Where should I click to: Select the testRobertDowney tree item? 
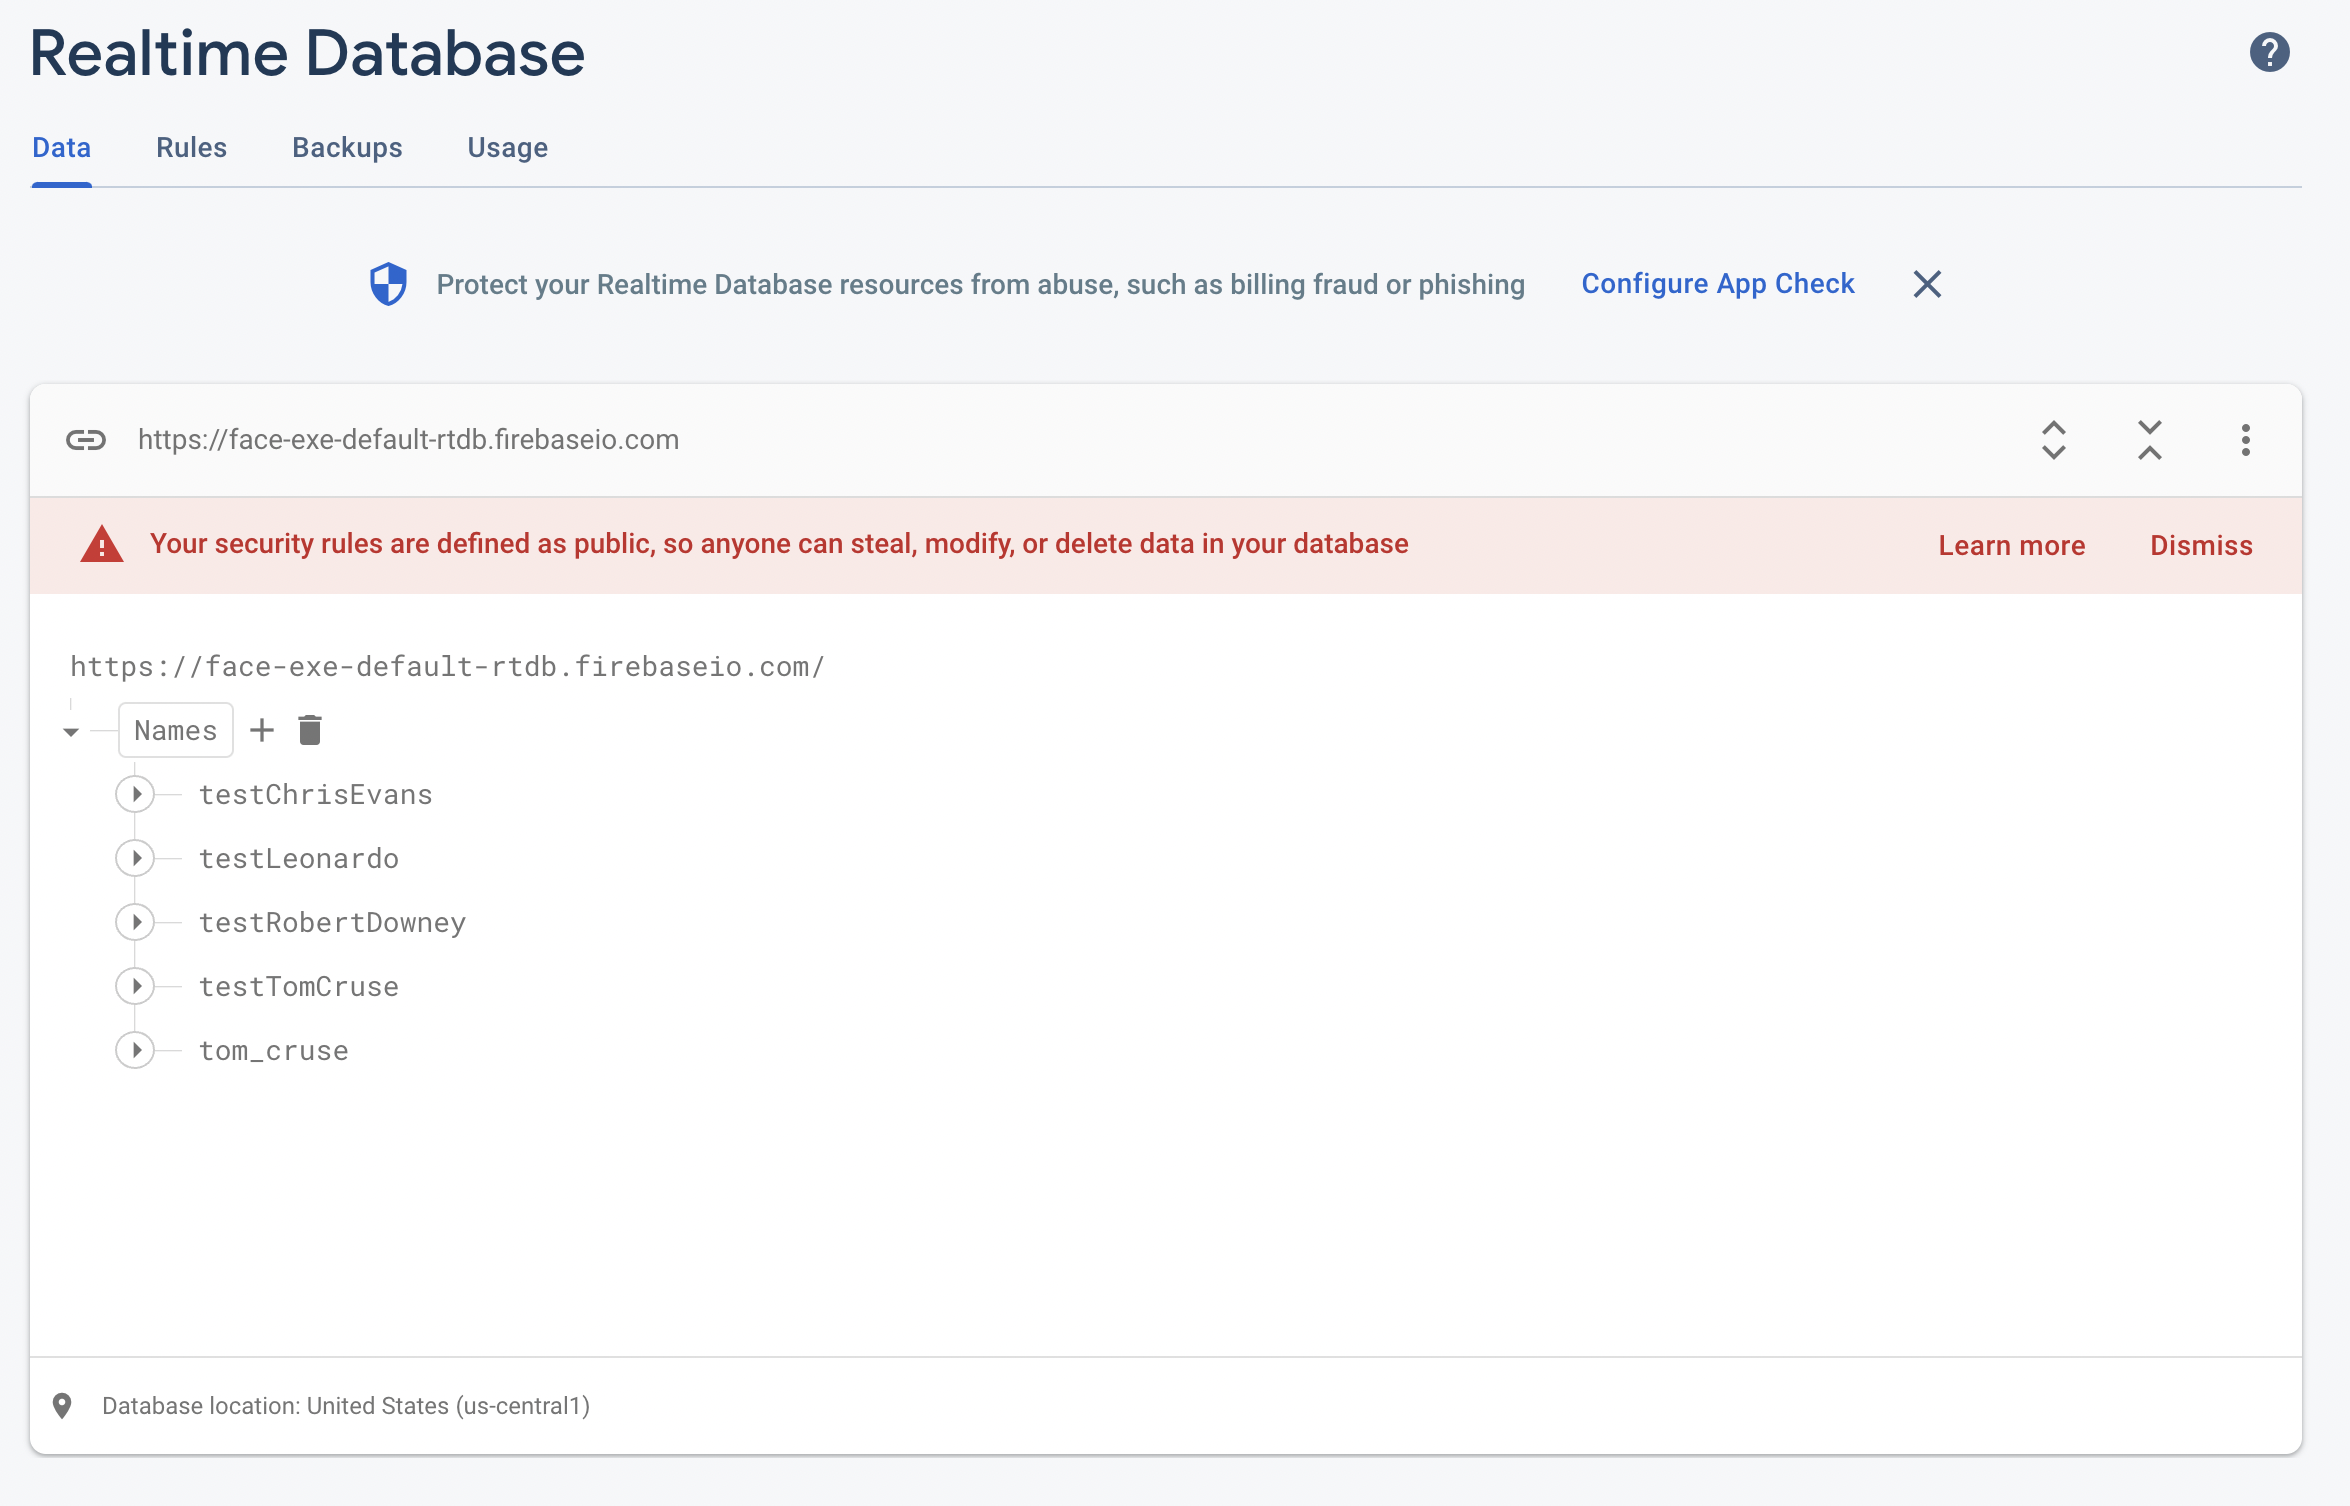[333, 922]
